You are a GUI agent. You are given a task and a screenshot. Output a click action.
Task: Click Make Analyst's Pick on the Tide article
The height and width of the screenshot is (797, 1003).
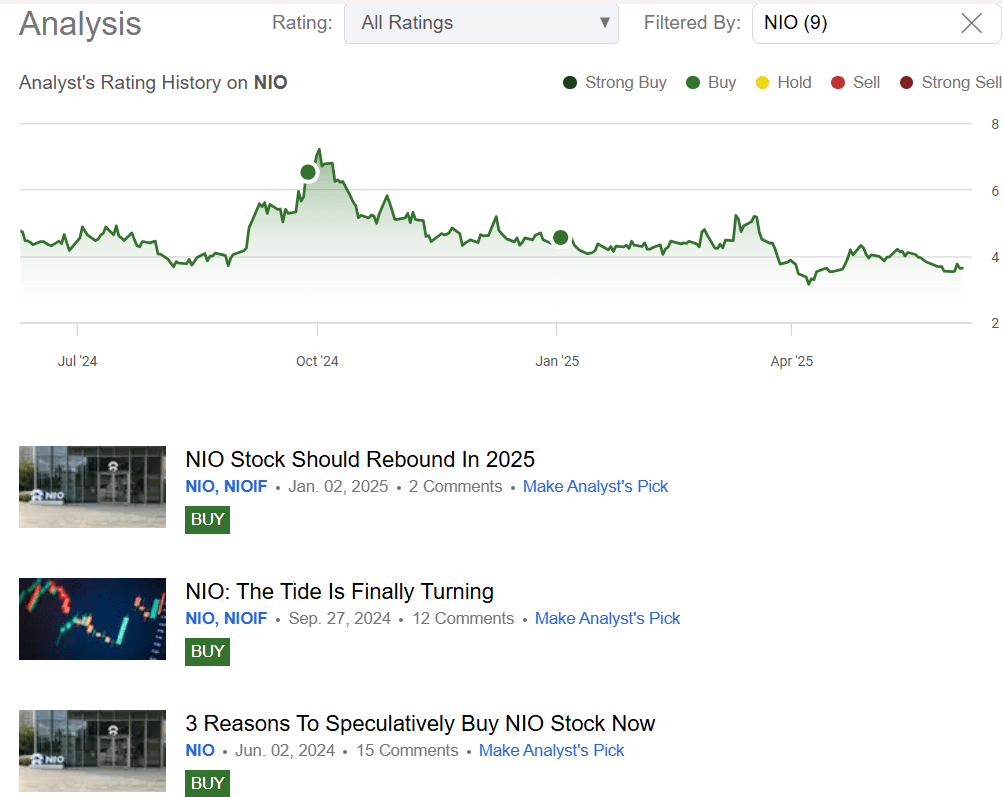coord(607,618)
